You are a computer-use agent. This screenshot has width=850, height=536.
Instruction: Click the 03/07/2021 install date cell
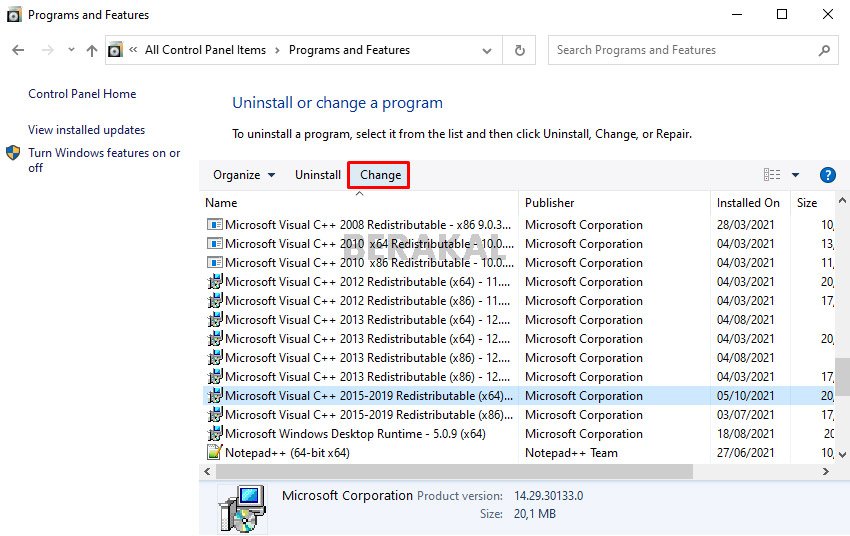coord(745,415)
